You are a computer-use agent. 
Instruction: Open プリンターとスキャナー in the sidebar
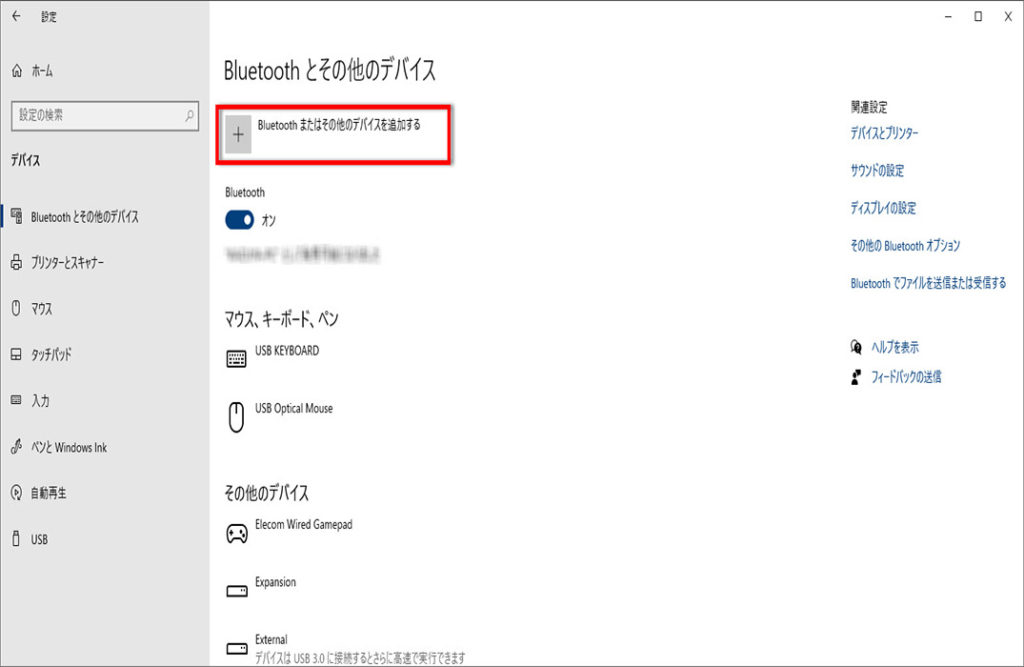[x=67, y=263]
